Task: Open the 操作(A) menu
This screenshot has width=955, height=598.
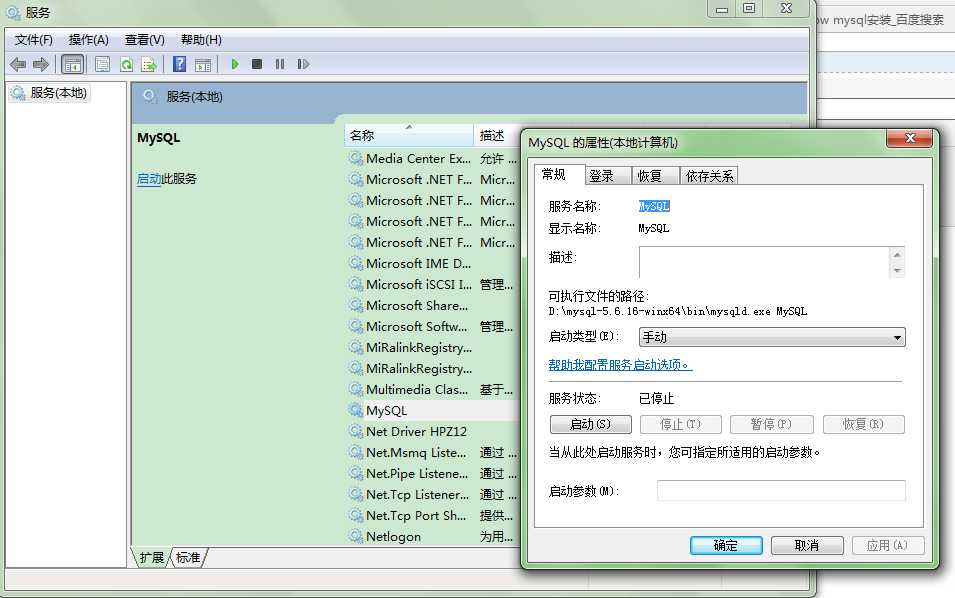Action: pyautogui.click(x=88, y=40)
